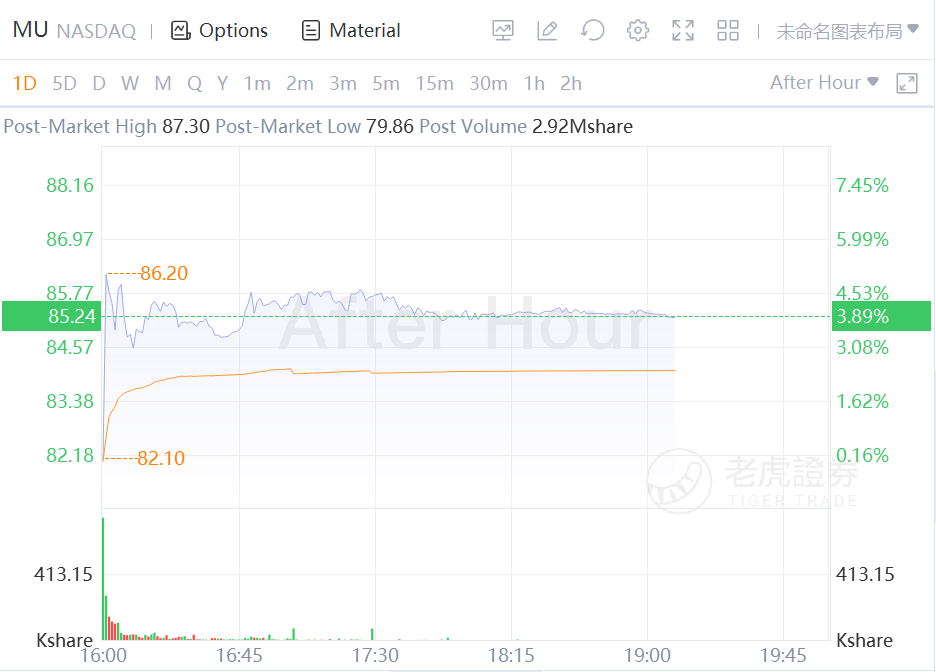Viewport: 936px width, 672px height.
Task: Open the grid layout icon
Action: tap(728, 31)
